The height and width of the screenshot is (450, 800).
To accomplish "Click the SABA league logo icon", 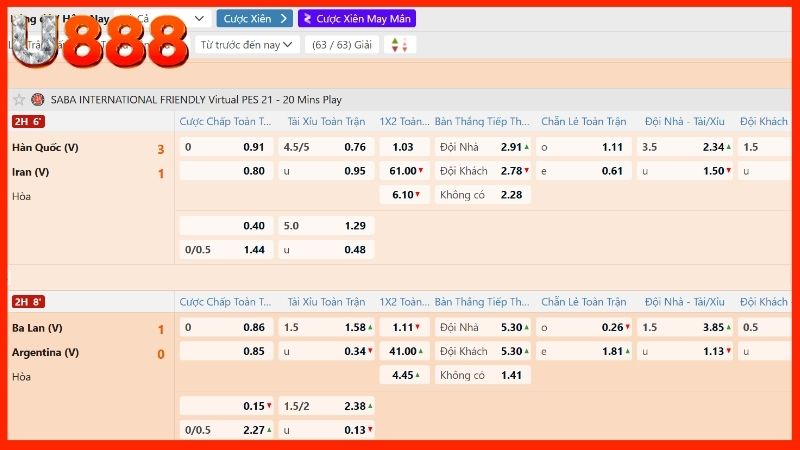I will coord(38,99).
